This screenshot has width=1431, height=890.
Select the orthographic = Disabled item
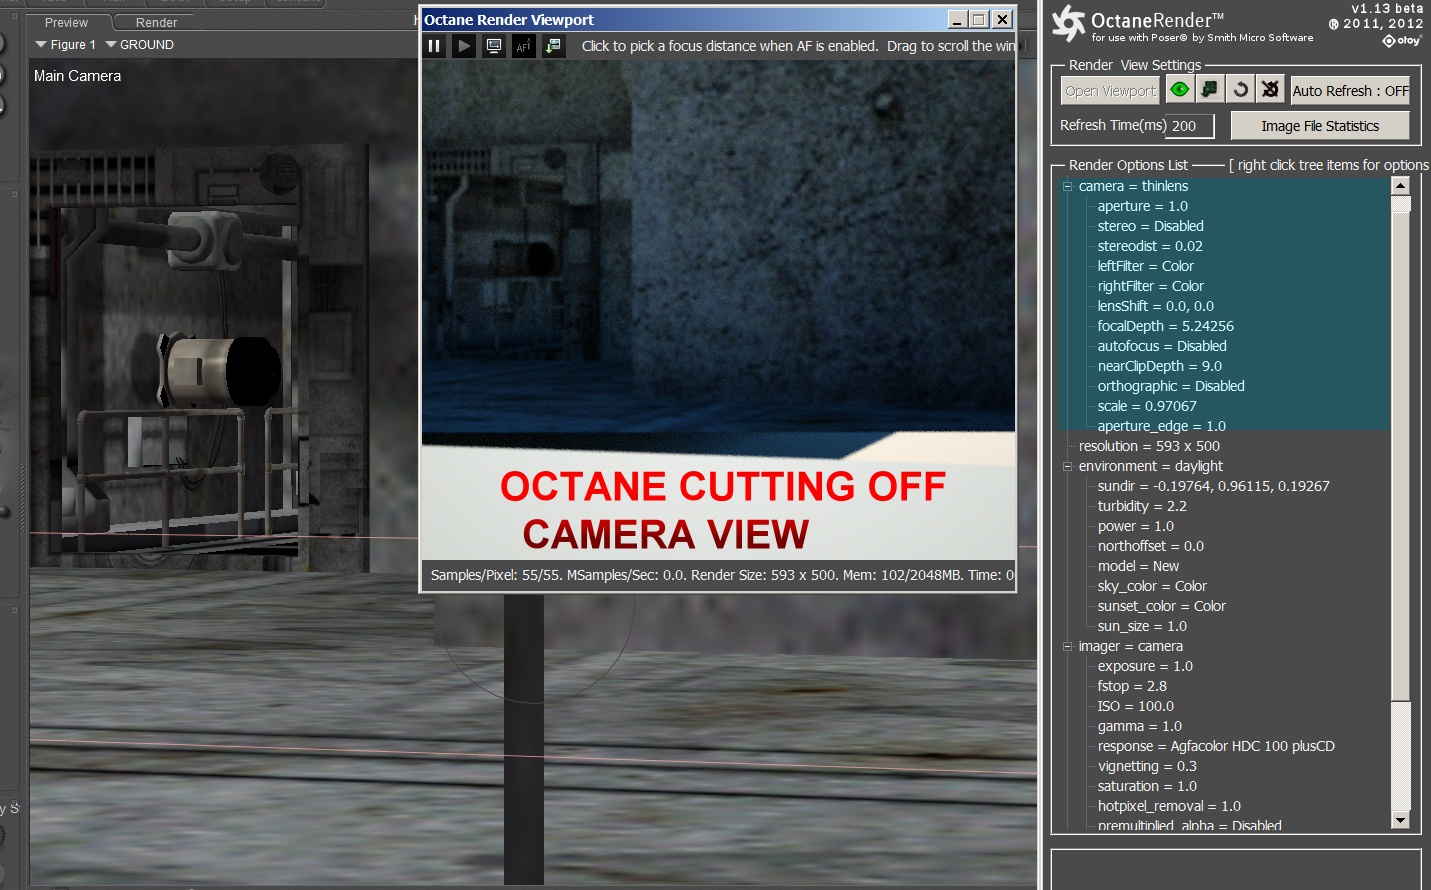tap(1171, 386)
